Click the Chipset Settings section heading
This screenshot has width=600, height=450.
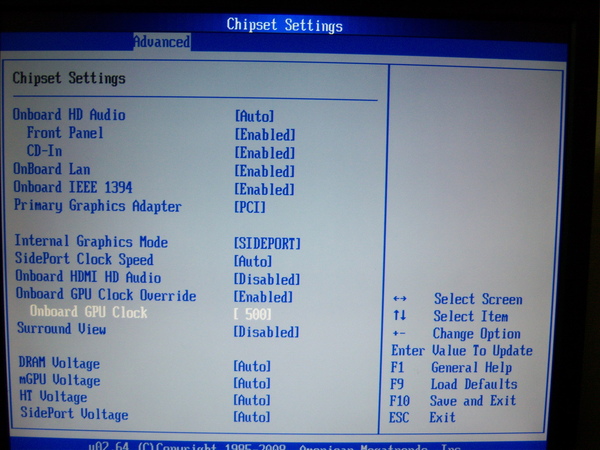[x=69, y=78]
